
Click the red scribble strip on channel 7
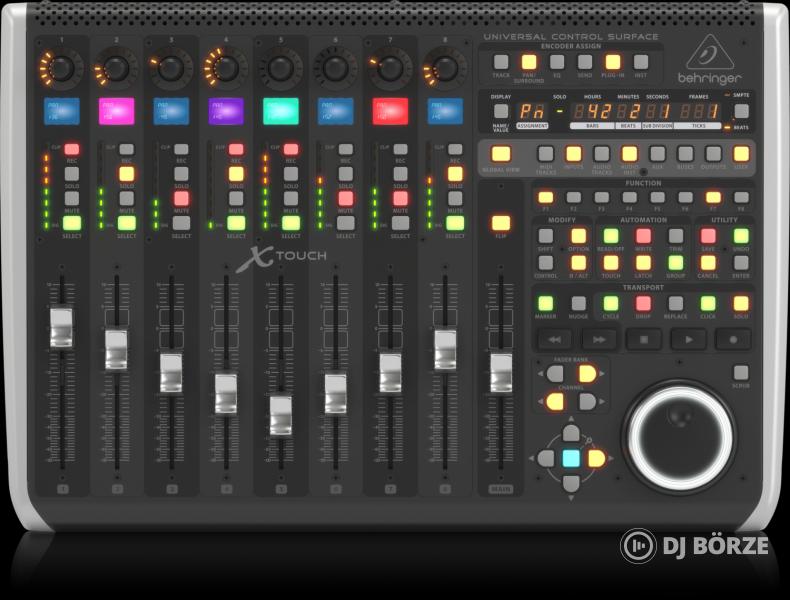(x=390, y=111)
